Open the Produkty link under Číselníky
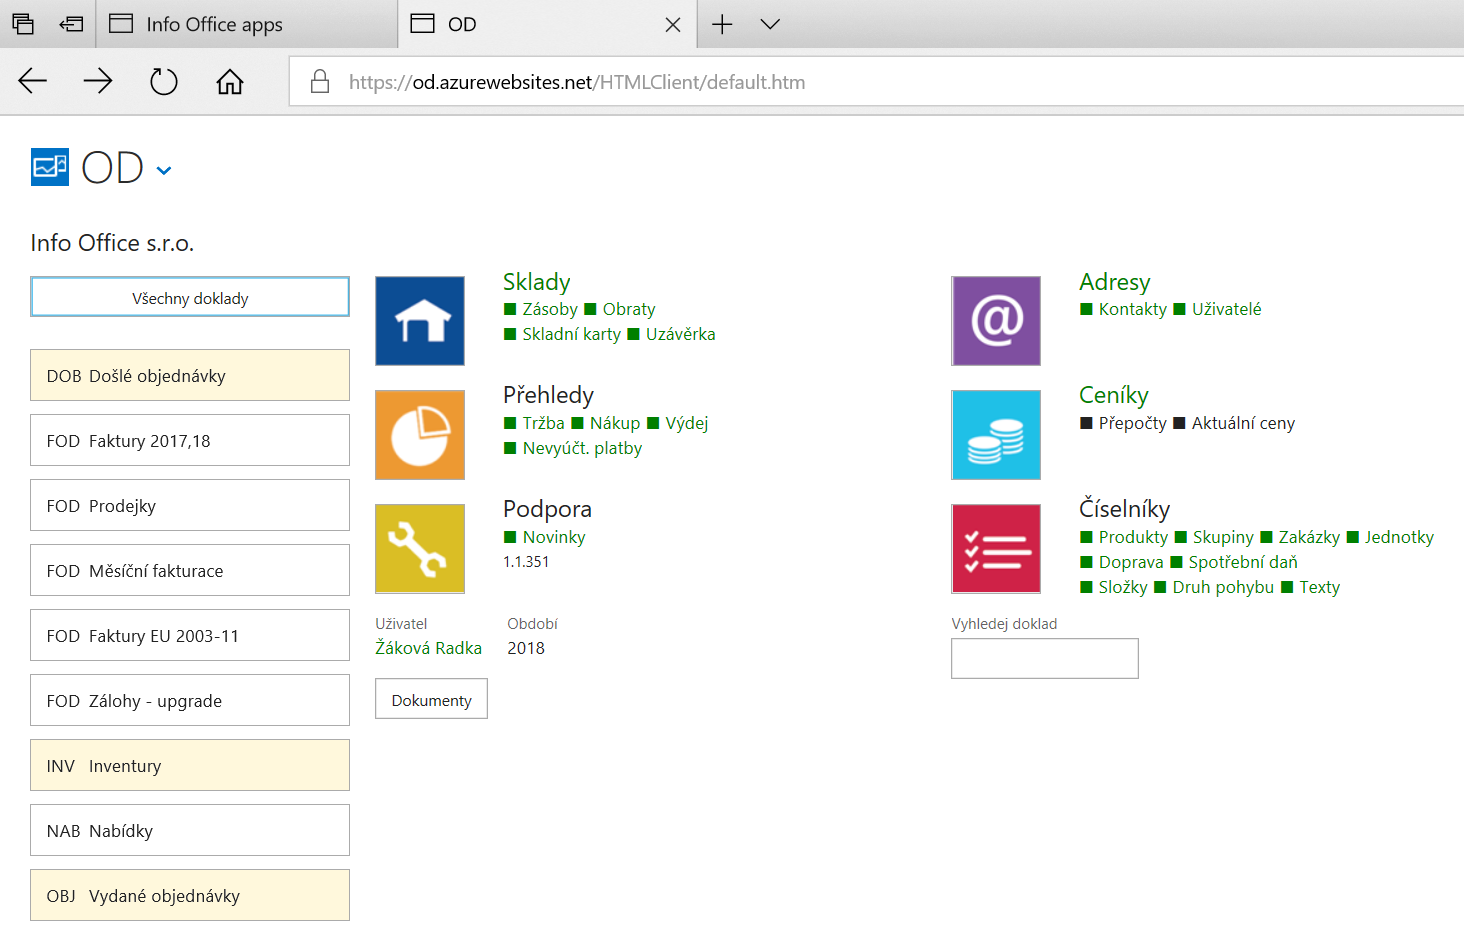Image resolution: width=1464 pixels, height=932 pixels. click(1132, 537)
